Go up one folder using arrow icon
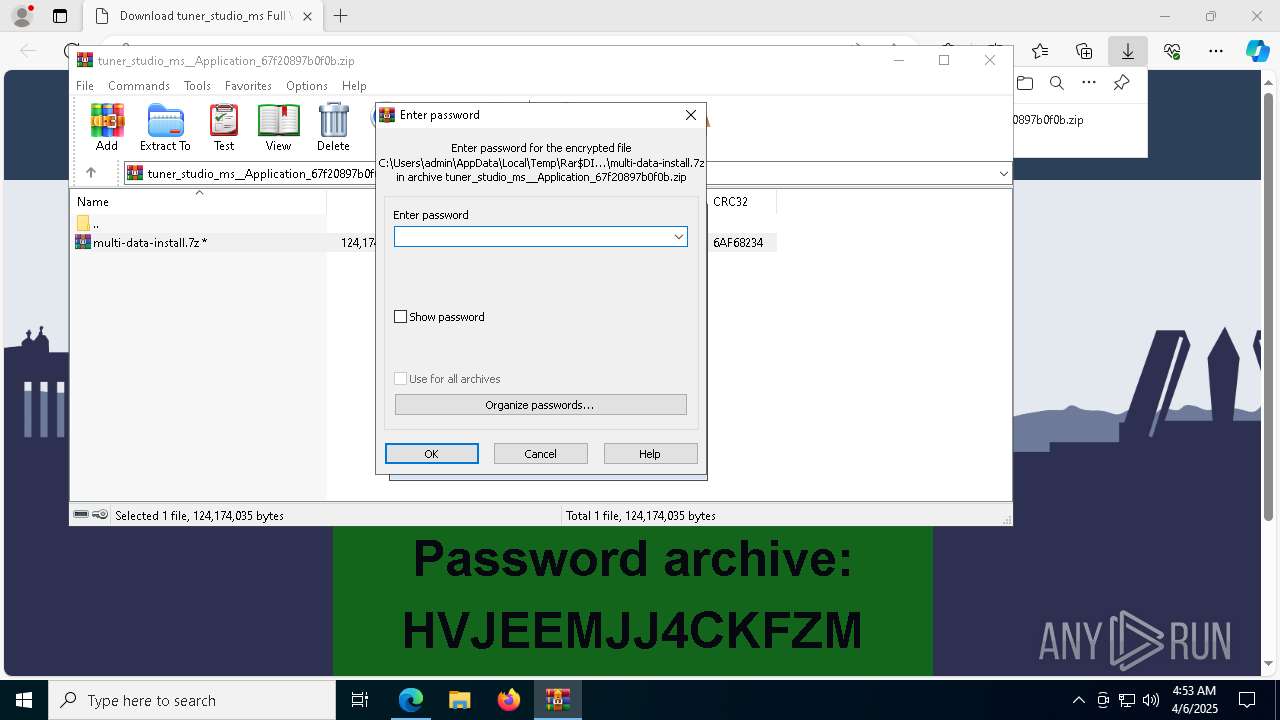Screen dimensions: 1280x720 91,173
